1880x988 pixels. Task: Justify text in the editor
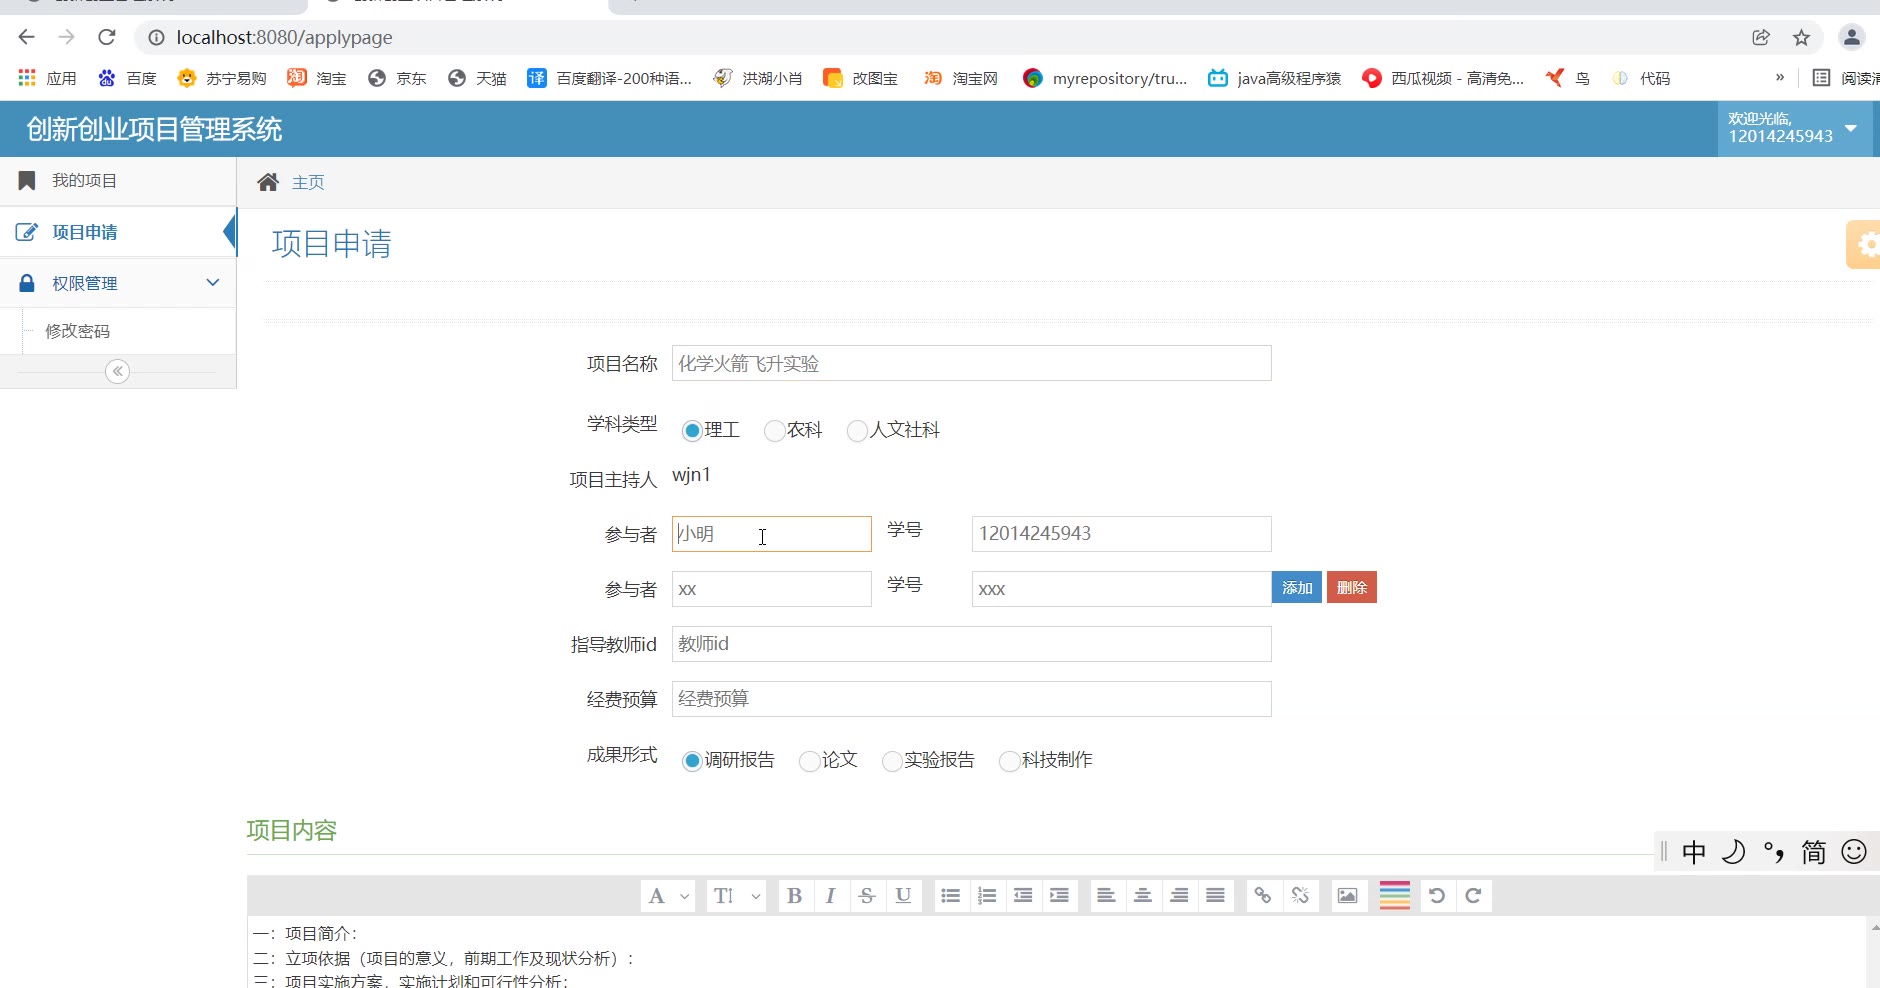tap(1216, 896)
